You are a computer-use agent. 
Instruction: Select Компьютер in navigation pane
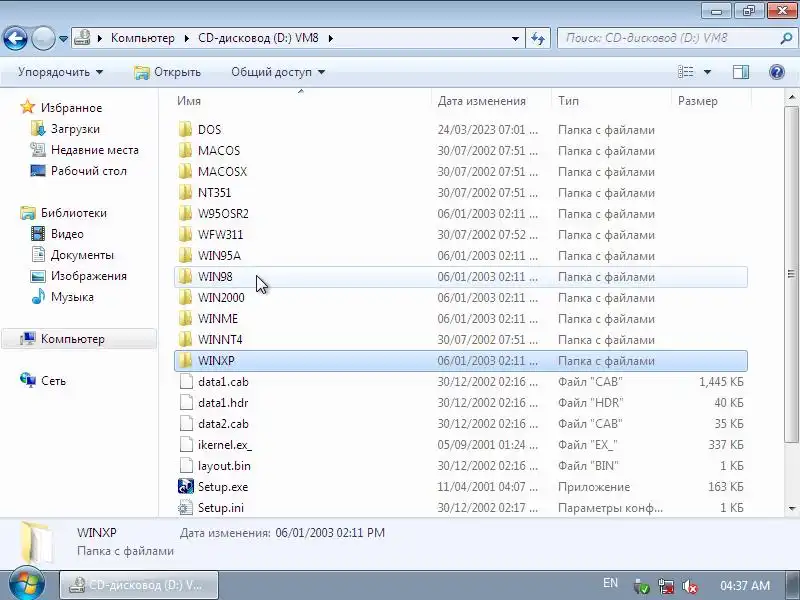(x=72, y=339)
